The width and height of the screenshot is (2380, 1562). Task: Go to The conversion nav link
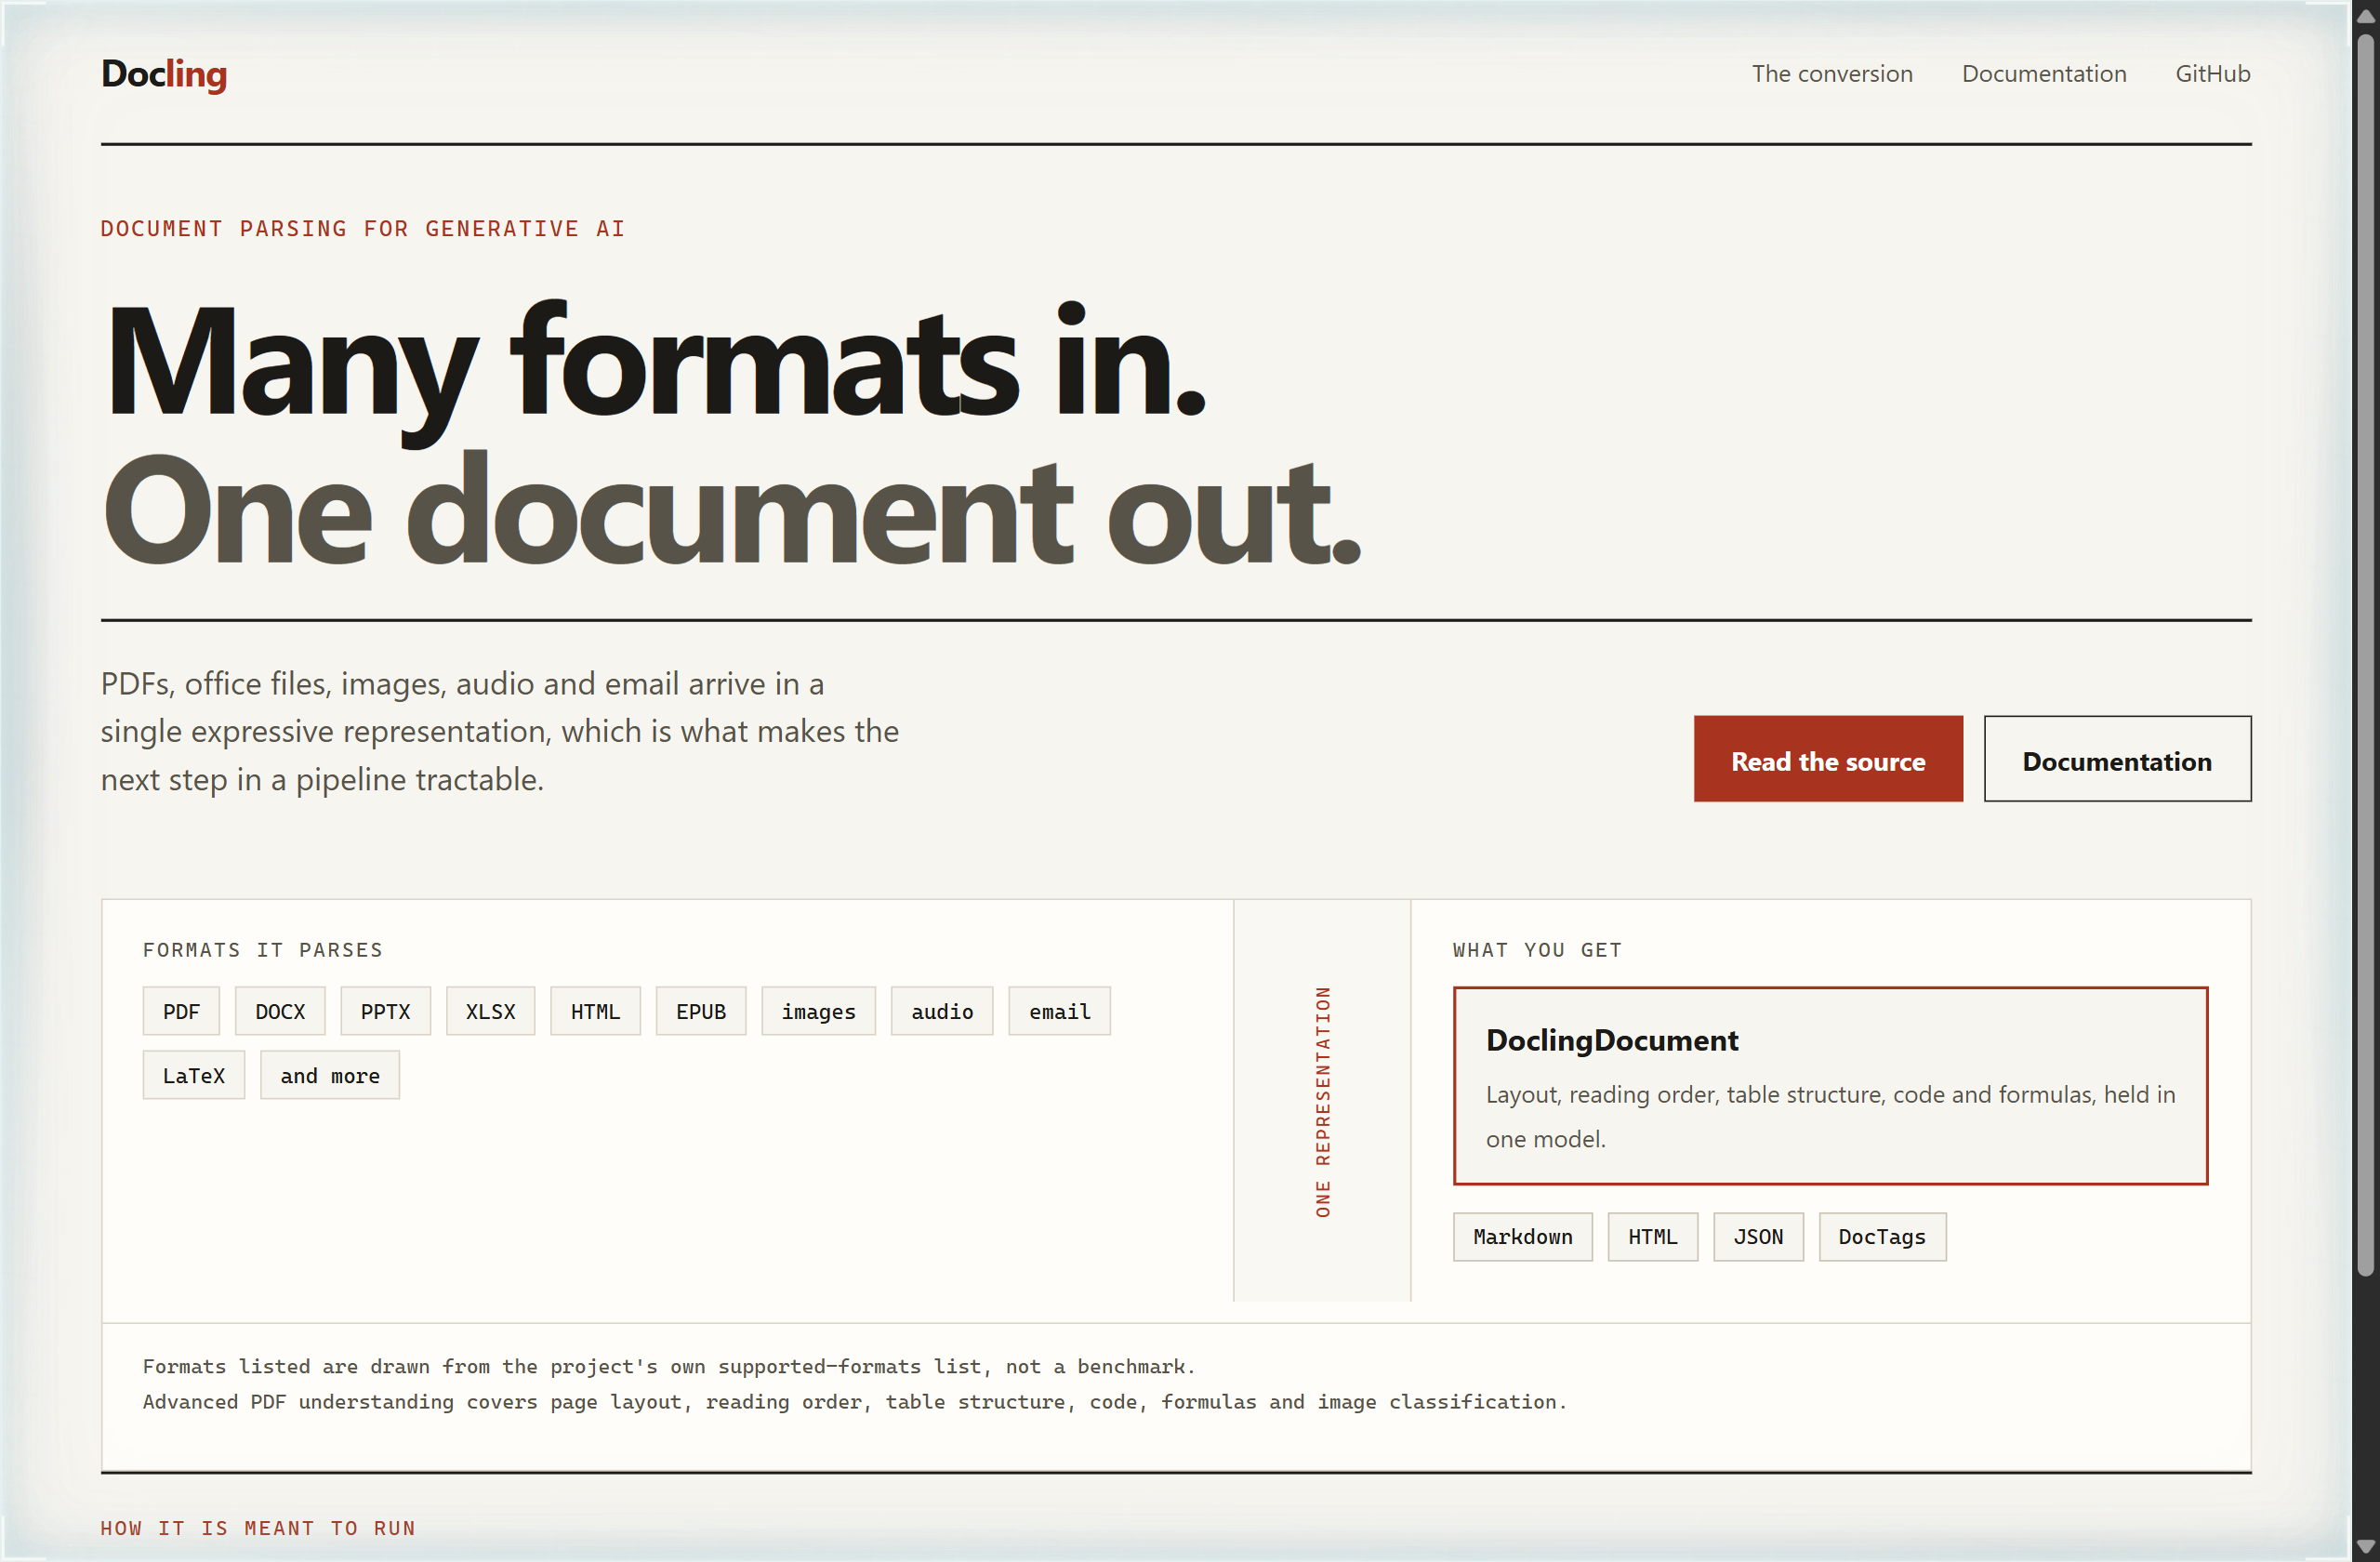tap(1831, 74)
